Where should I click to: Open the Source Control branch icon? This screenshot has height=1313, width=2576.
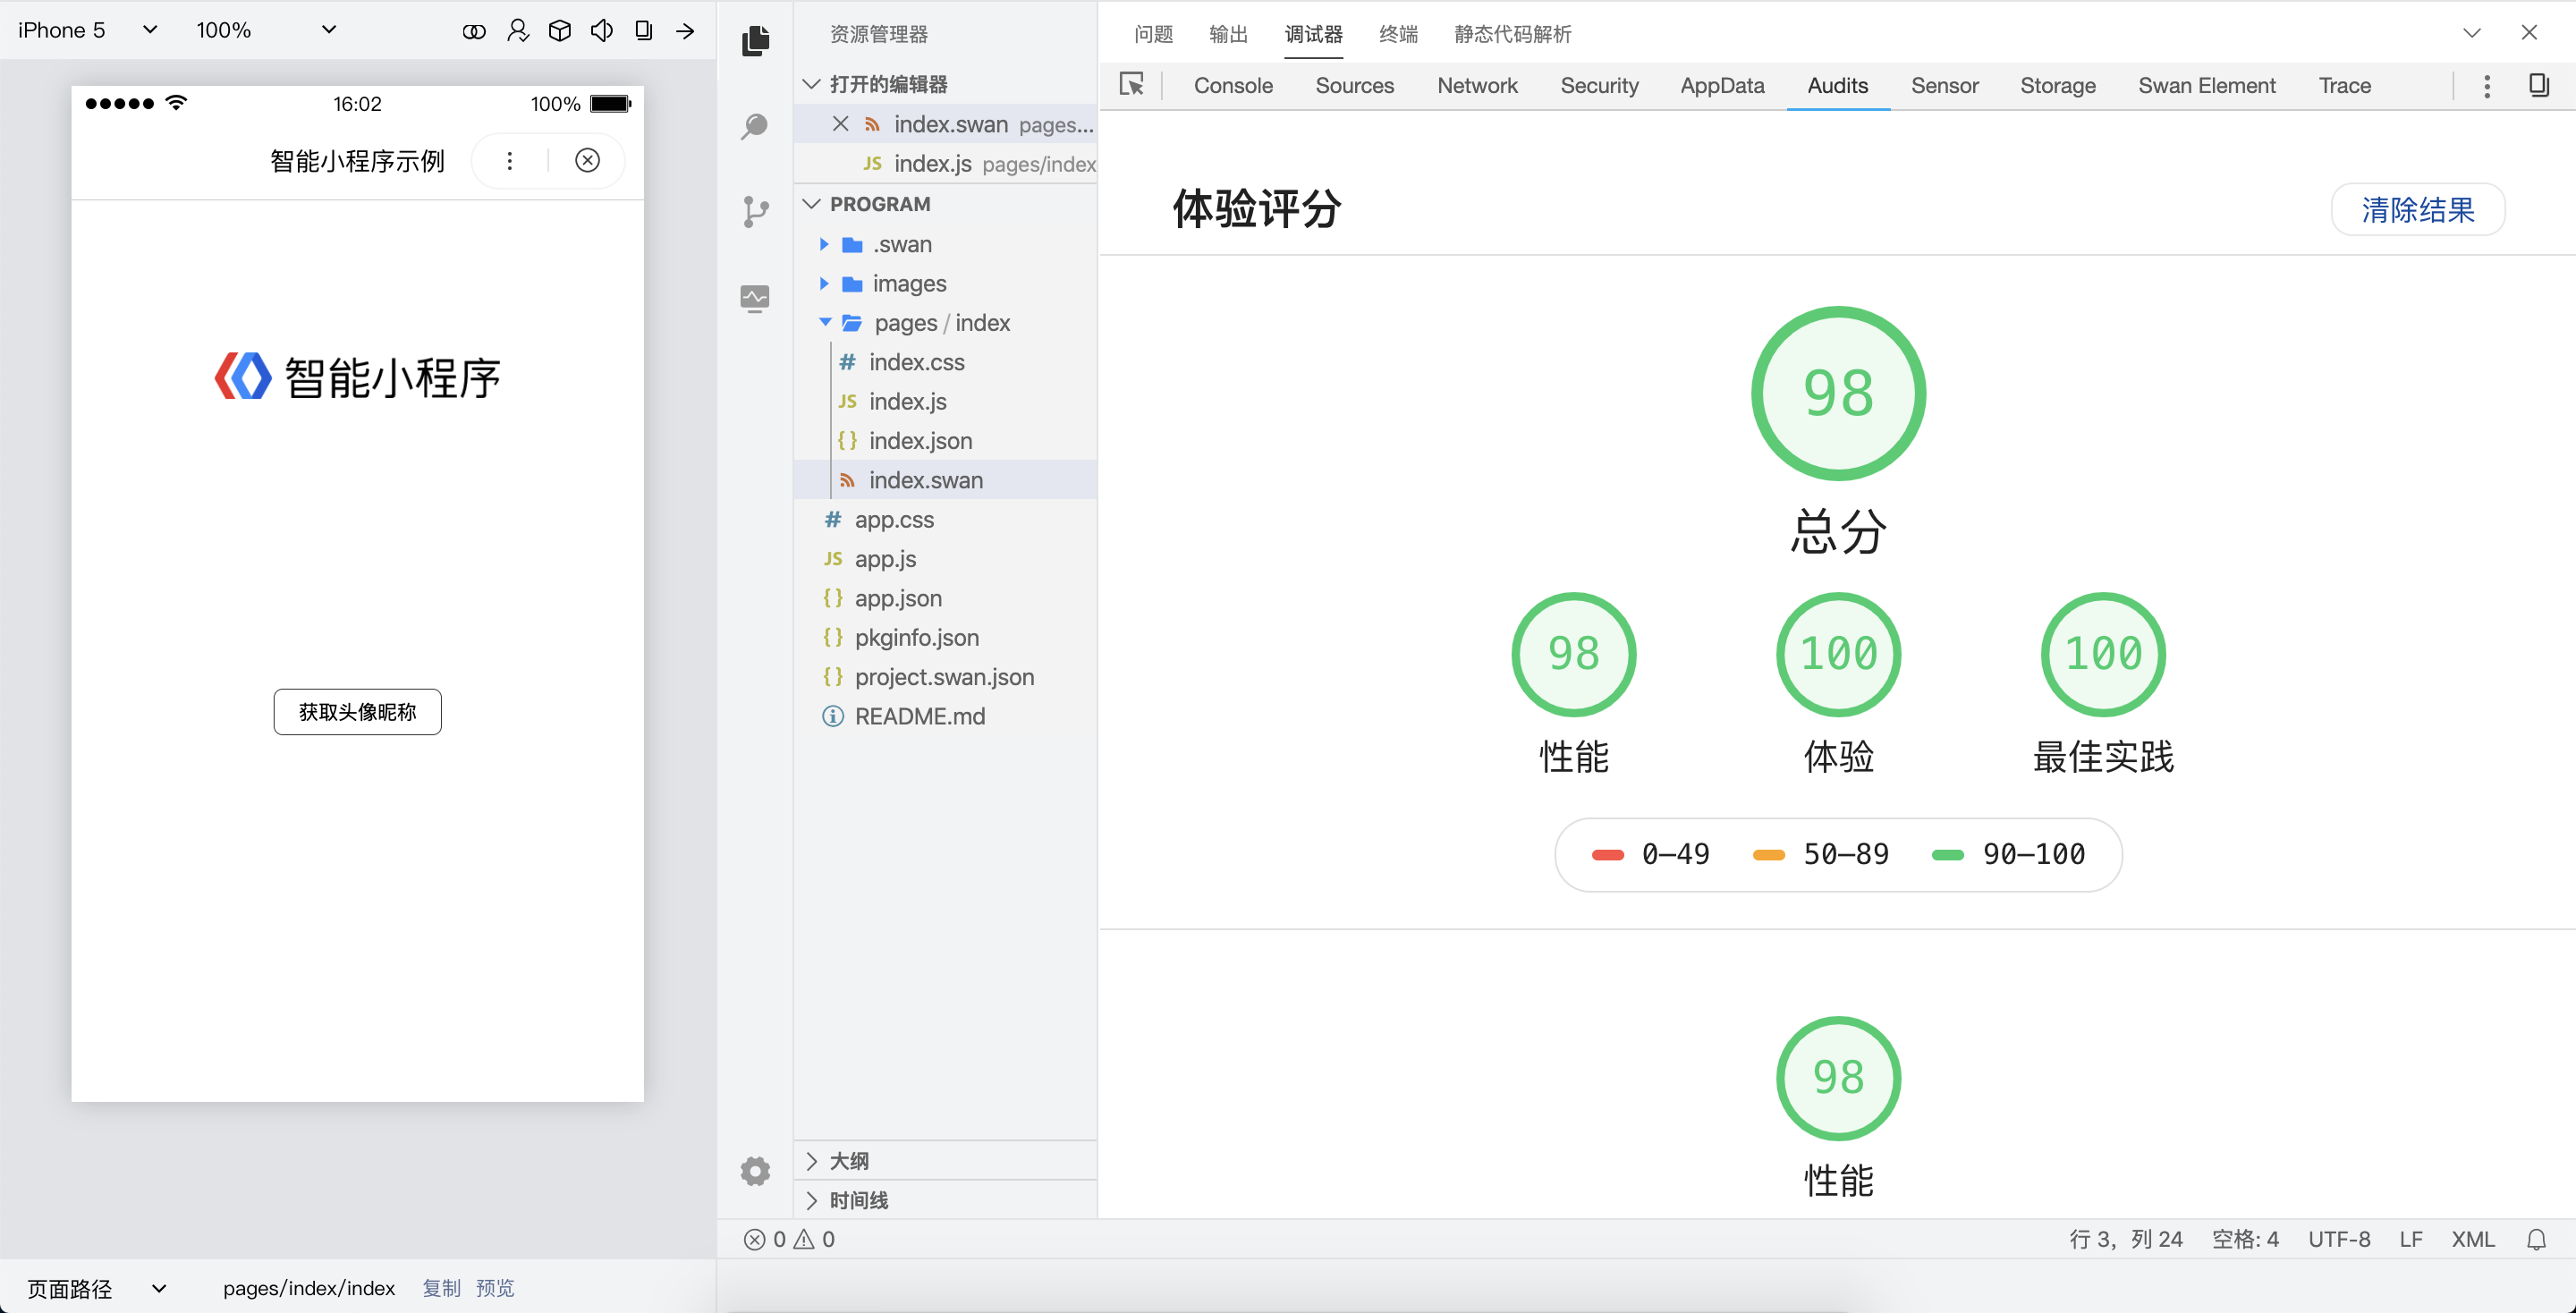756,211
